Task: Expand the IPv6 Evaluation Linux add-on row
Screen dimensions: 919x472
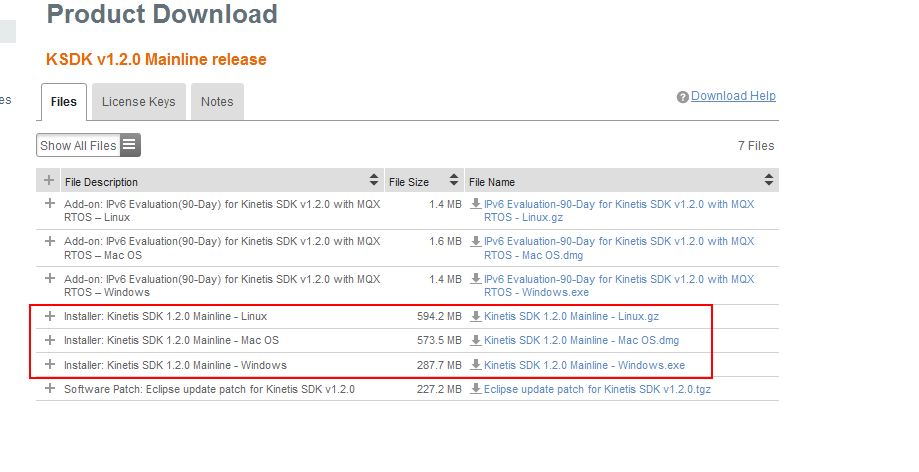Action: [50, 203]
